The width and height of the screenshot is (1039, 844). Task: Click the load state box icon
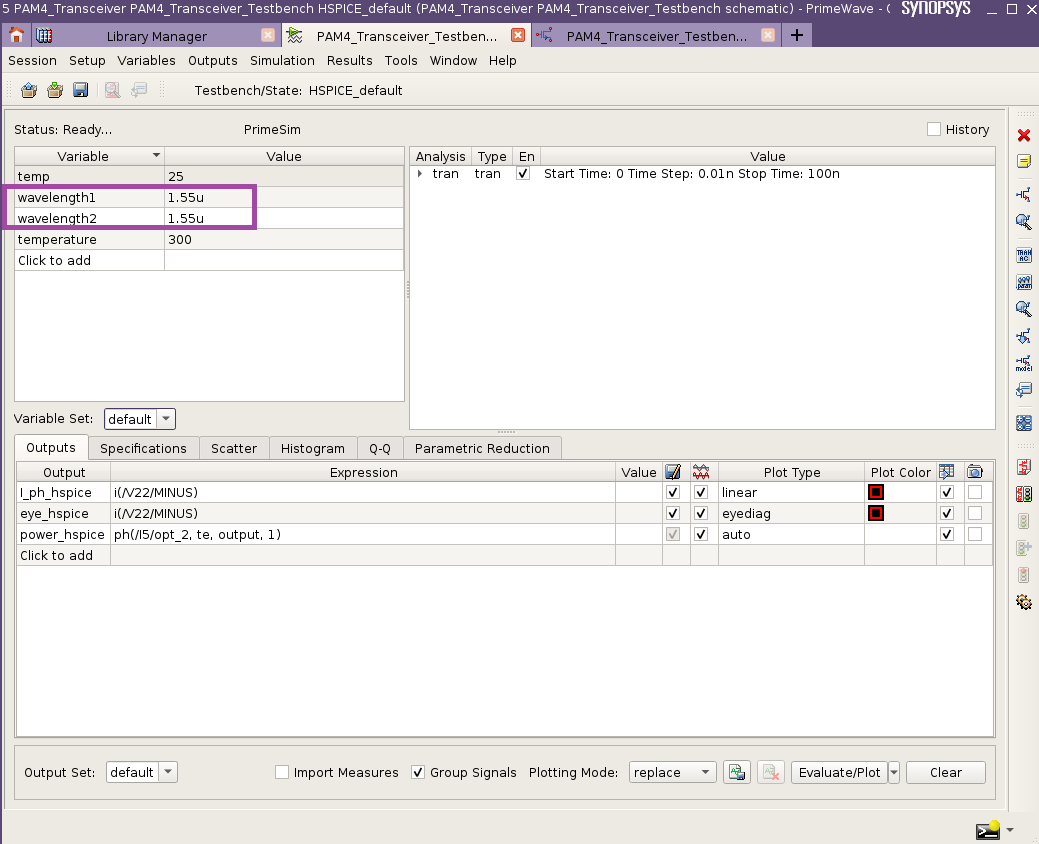pos(28,90)
